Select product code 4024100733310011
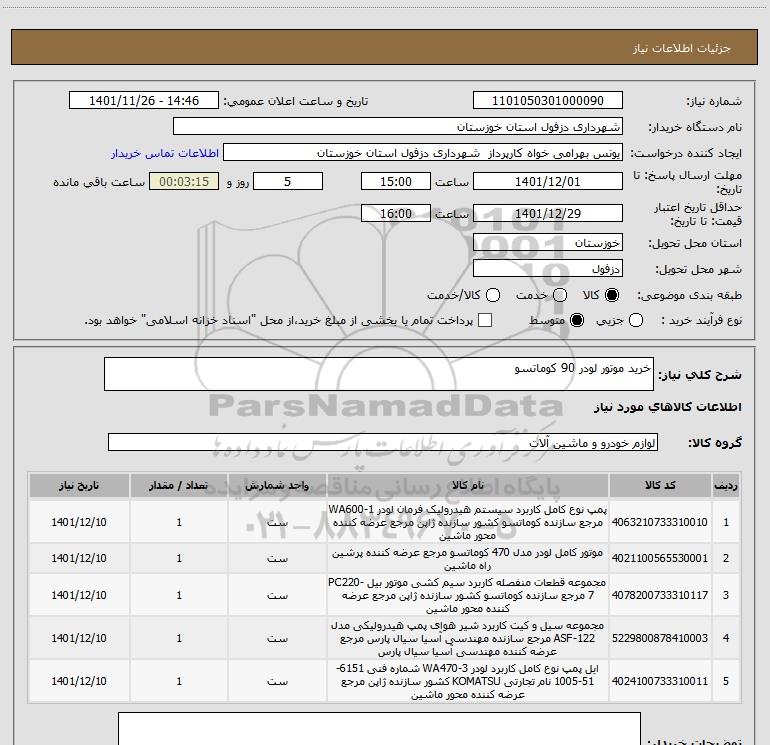Viewport: 770px width, 745px height. pyautogui.click(x=660, y=681)
